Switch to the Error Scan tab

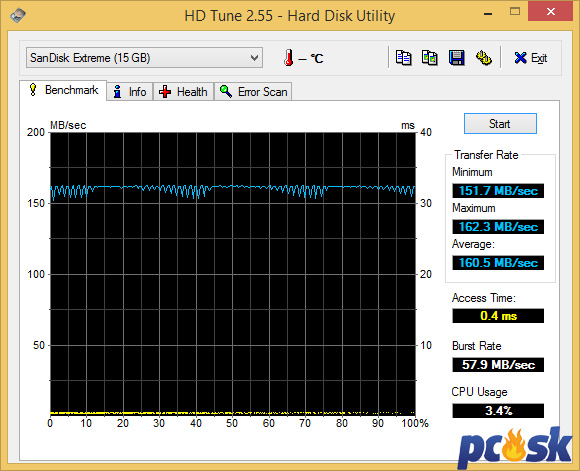tap(253, 91)
